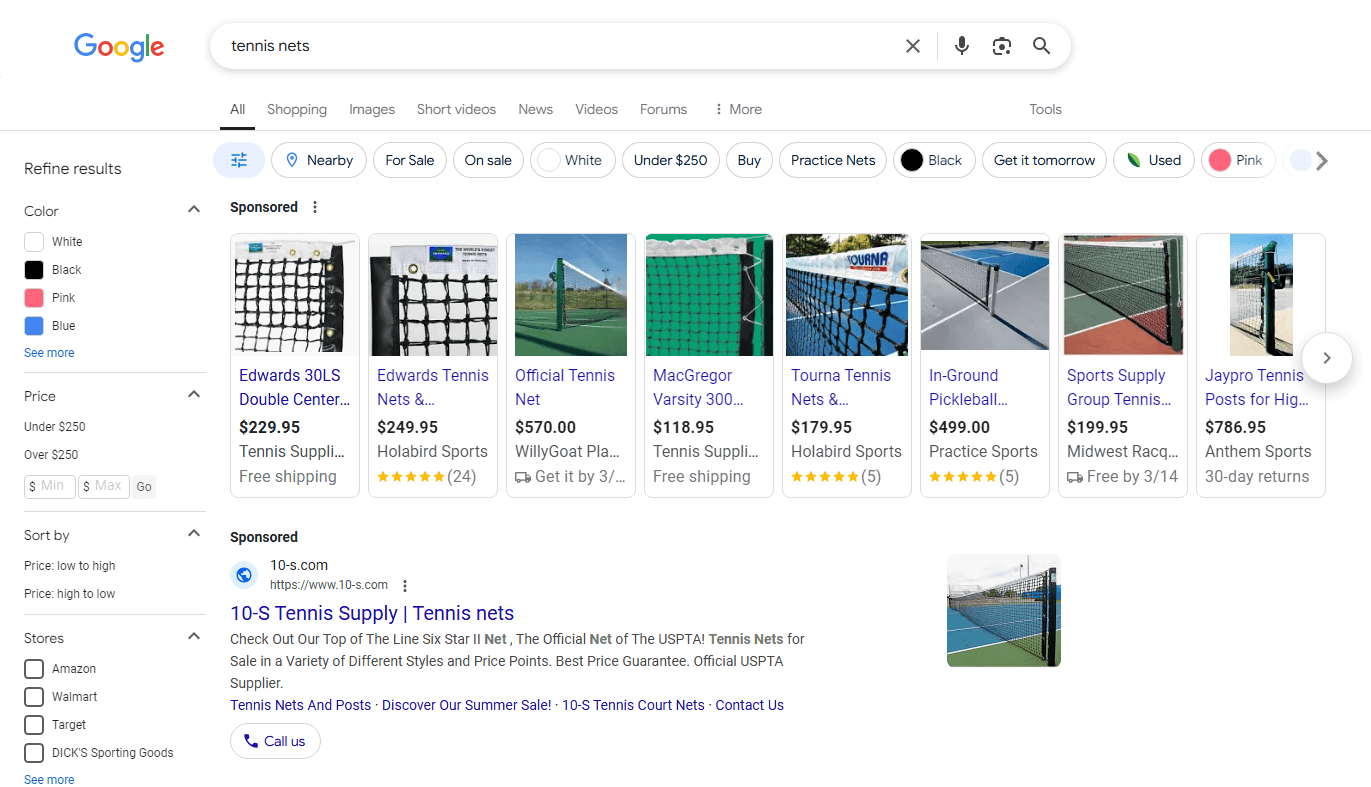Collapse the Stores filter section

[194, 637]
